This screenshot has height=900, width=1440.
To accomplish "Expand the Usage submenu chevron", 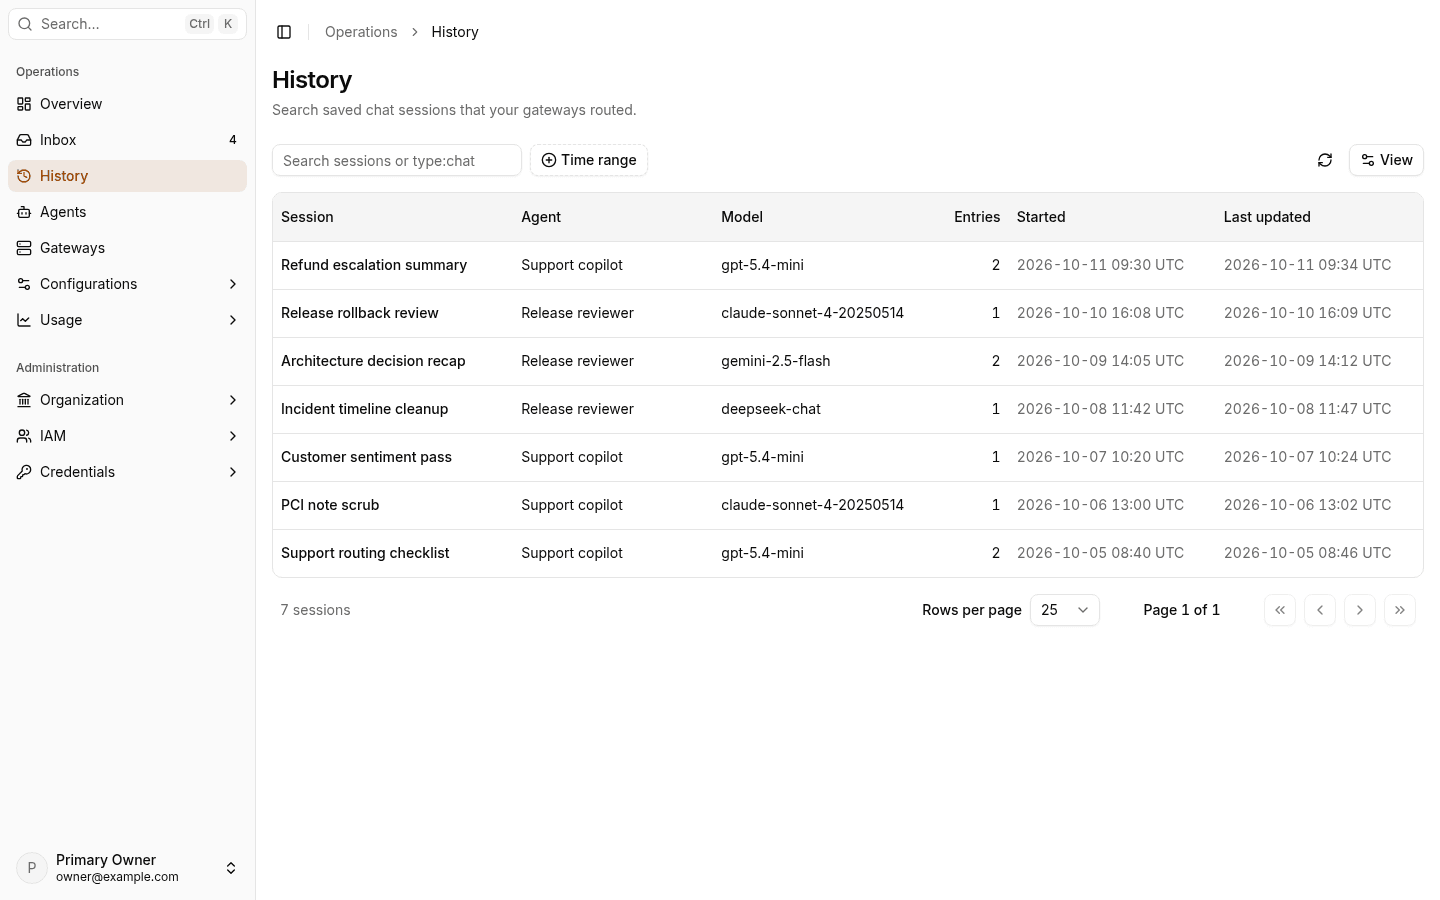I will click(233, 320).
